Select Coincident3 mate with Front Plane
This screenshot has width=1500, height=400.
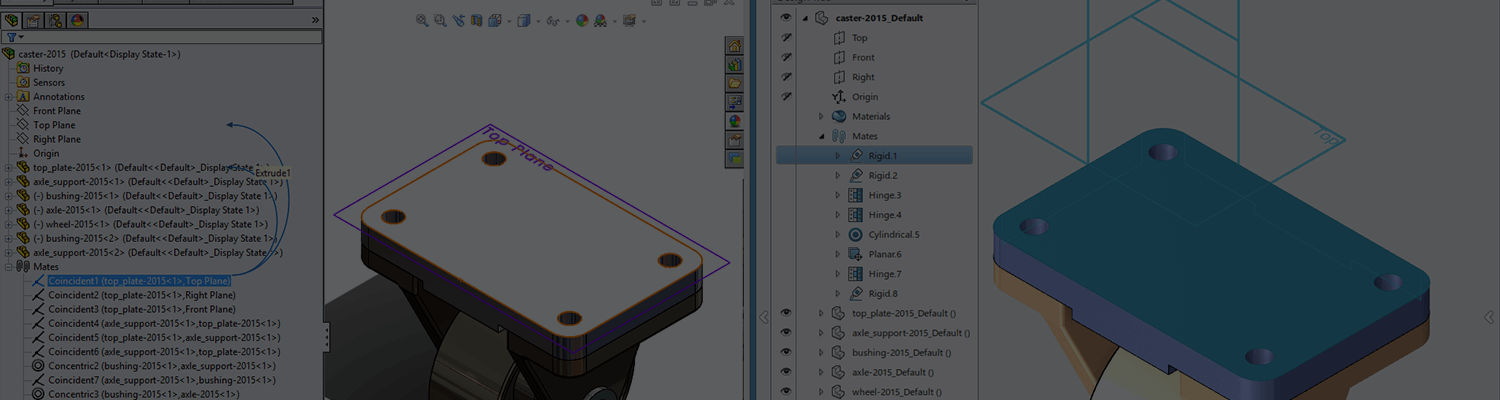point(142,309)
